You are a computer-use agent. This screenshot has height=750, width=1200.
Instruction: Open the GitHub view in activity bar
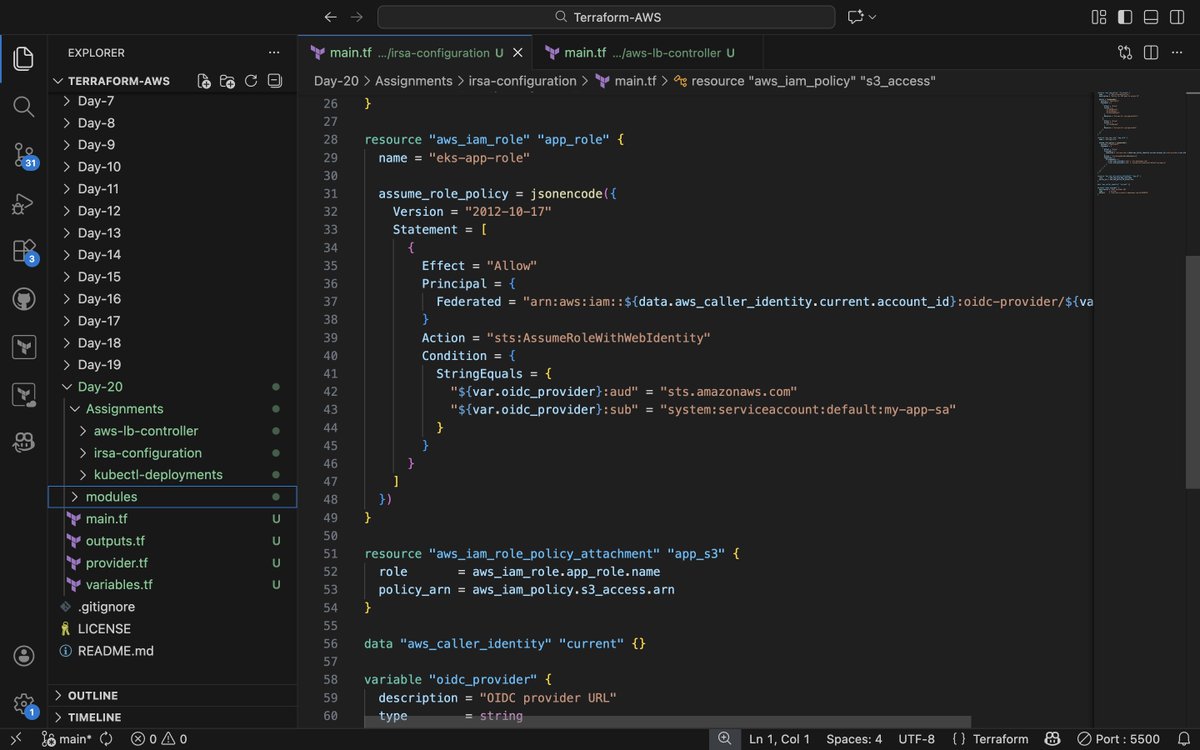pos(24,299)
